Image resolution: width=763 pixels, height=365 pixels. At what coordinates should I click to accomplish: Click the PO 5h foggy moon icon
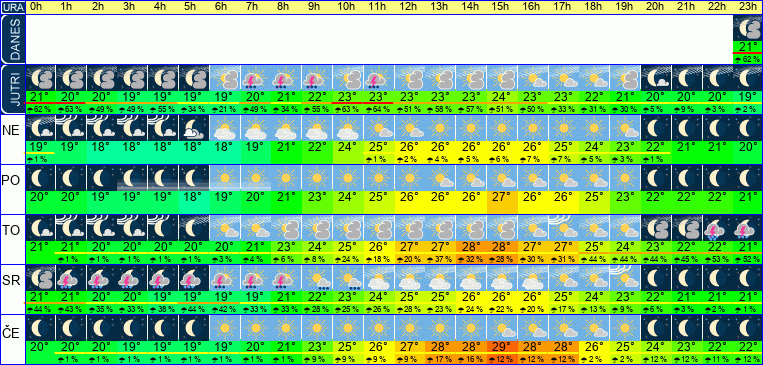[x=194, y=178]
